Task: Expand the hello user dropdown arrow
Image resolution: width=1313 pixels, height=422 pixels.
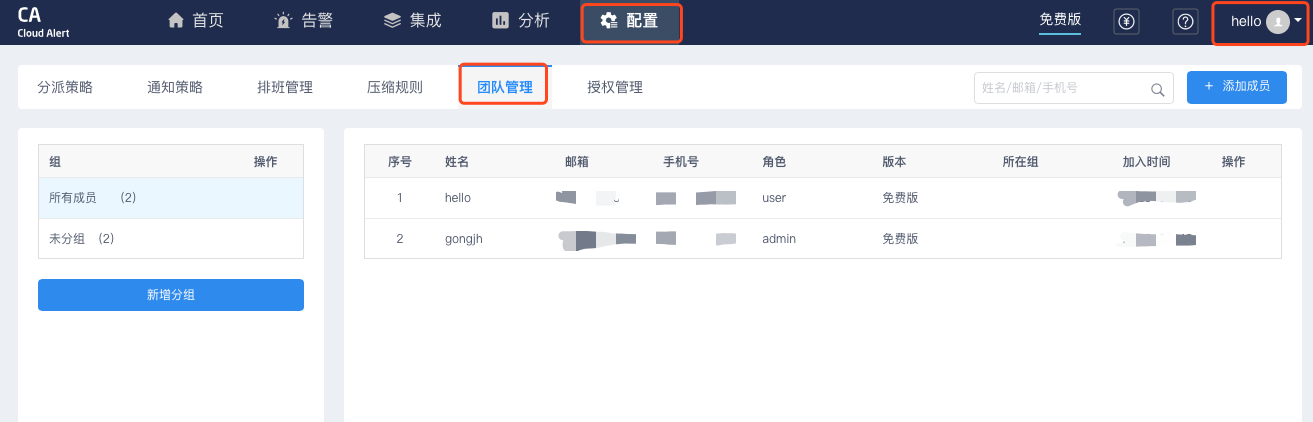Action: click(1298, 22)
